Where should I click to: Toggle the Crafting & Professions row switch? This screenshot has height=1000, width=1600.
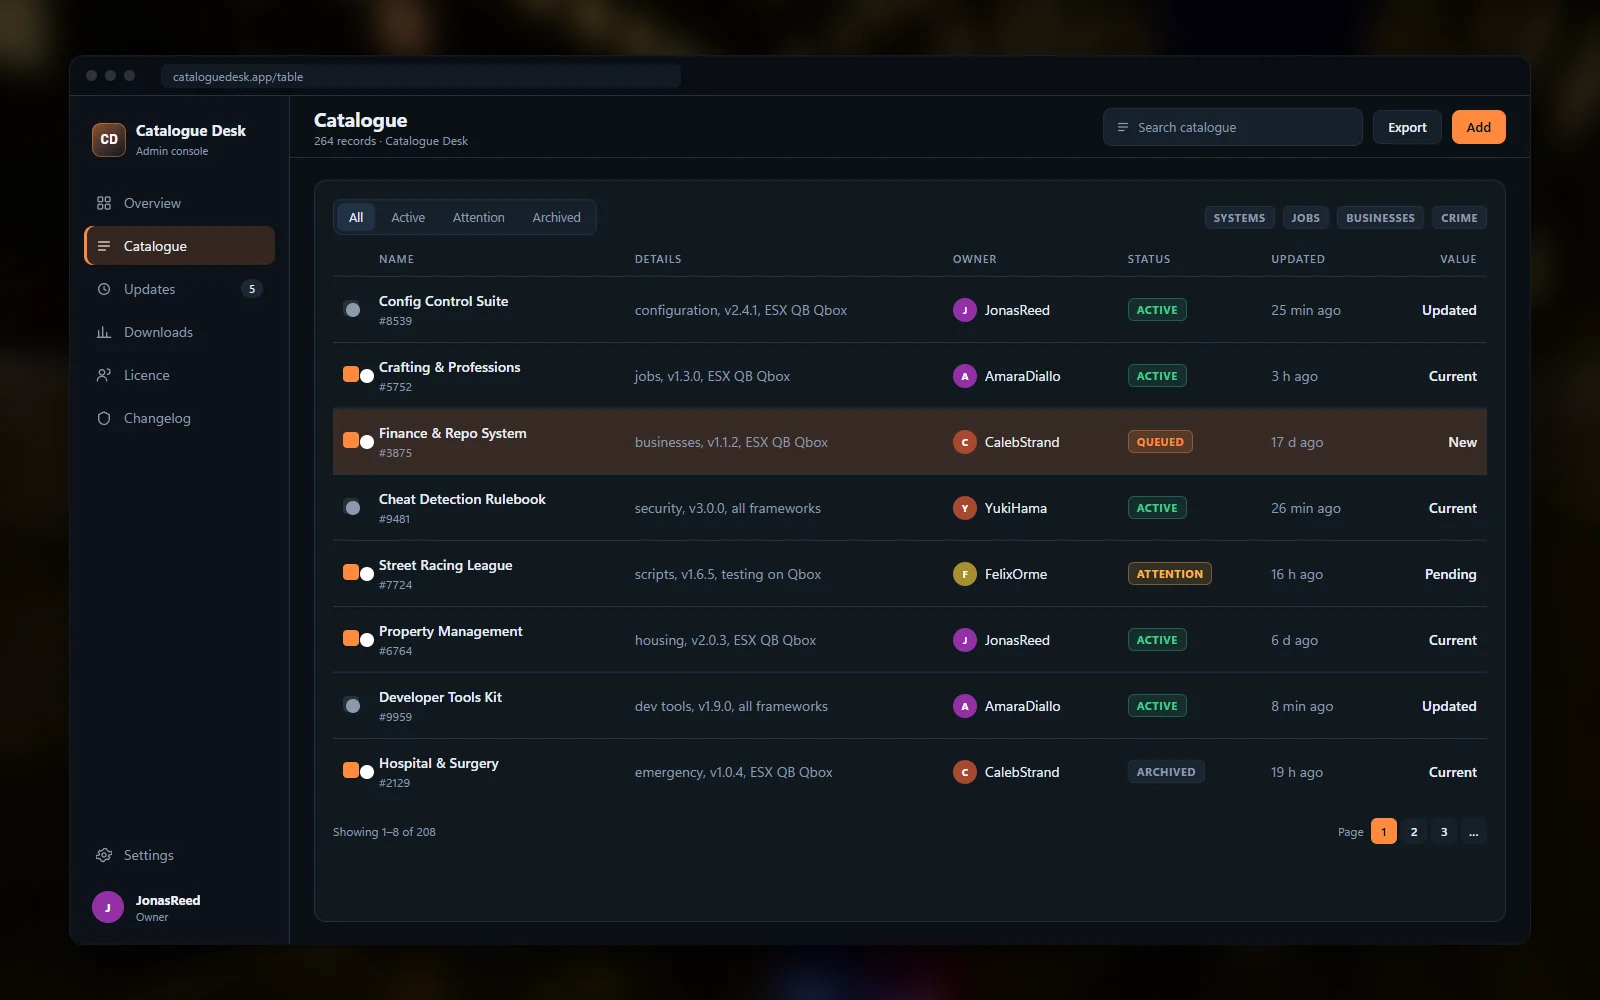click(358, 375)
